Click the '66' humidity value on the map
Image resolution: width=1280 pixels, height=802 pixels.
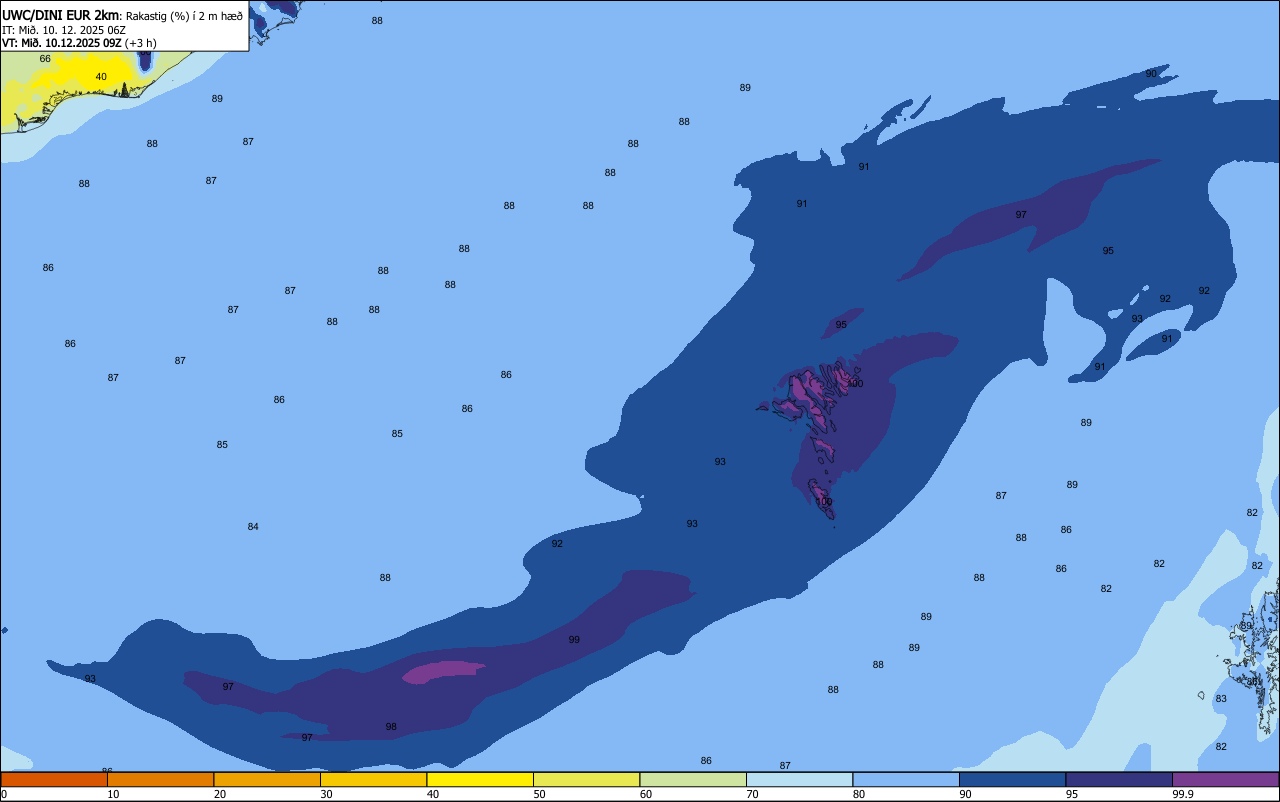45,59
